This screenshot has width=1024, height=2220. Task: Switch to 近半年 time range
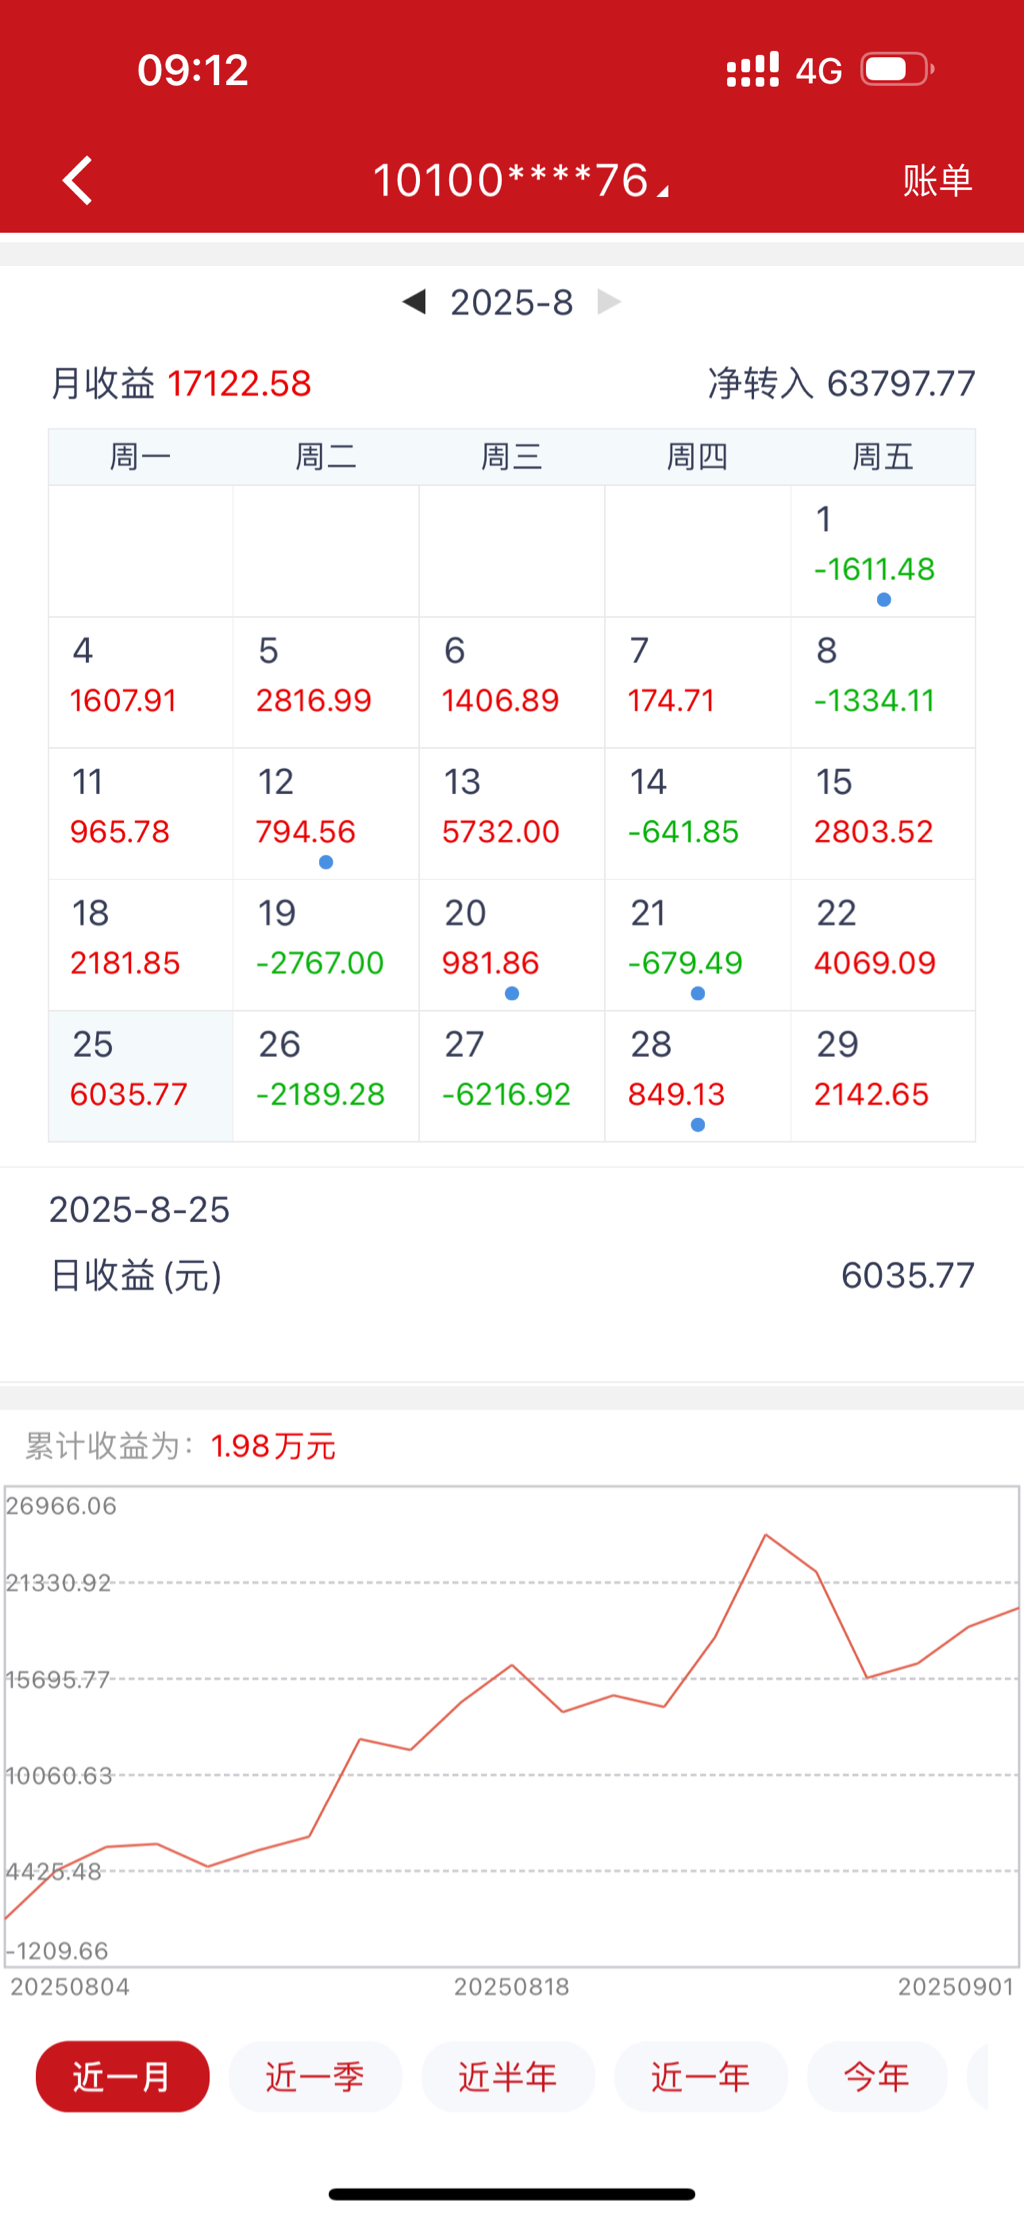click(508, 2077)
